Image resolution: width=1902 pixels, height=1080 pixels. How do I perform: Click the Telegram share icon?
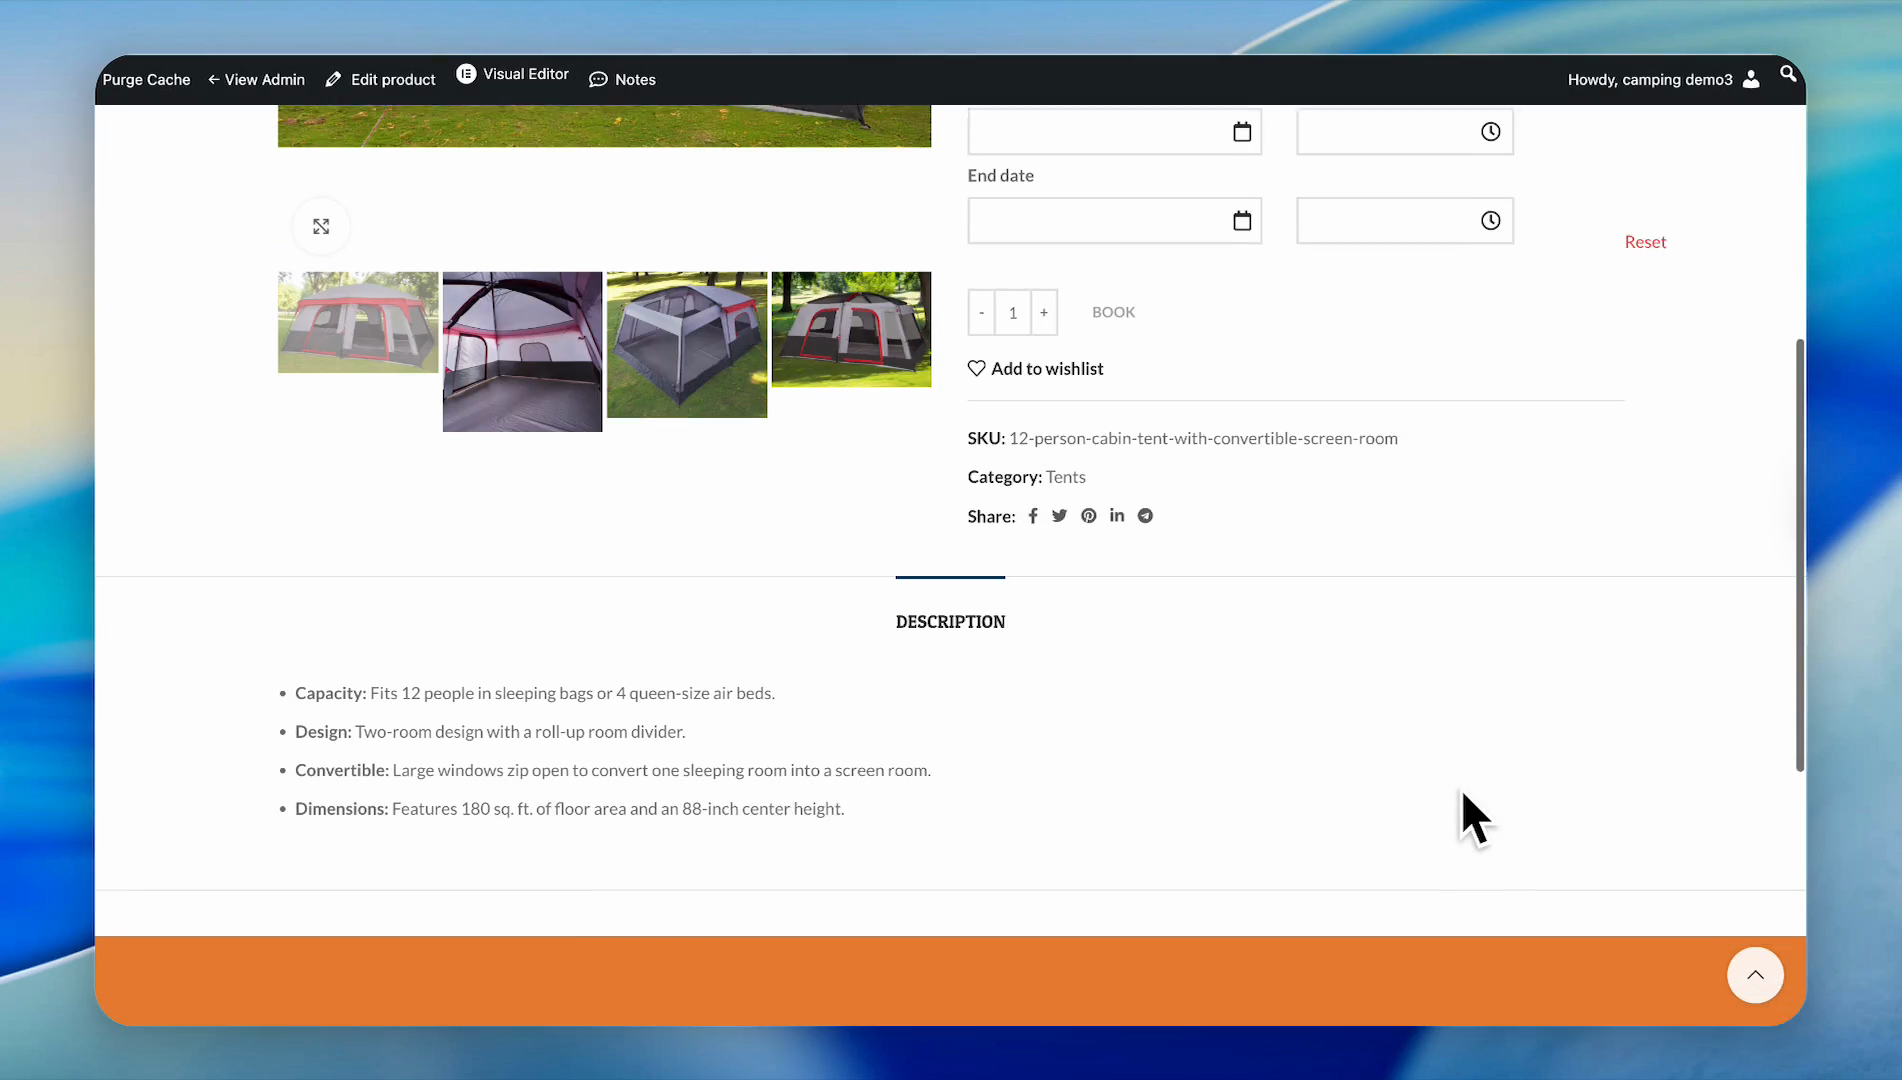click(1145, 516)
